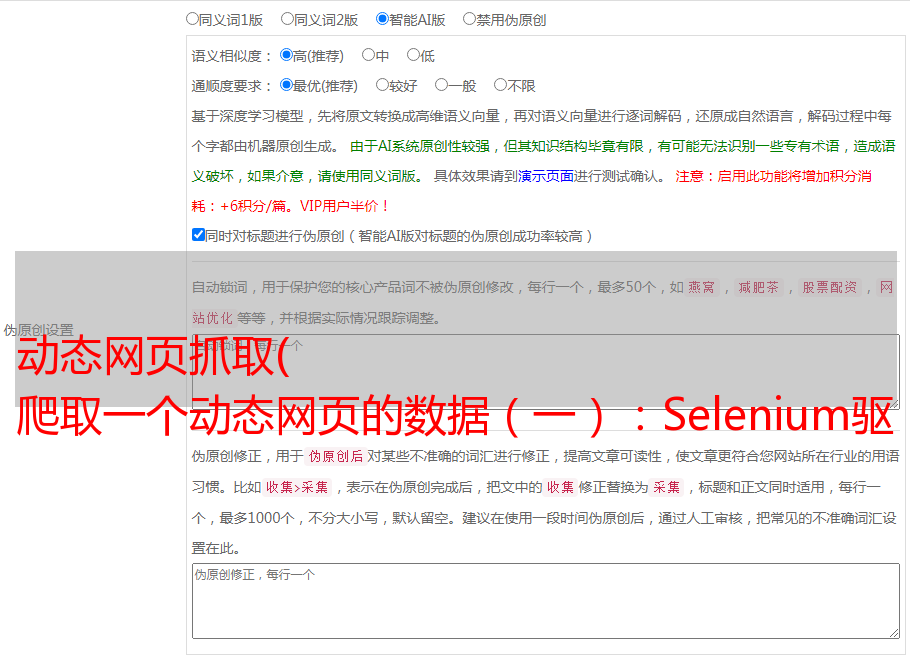Click the 收集>采集 example tag
Image resolution: width=911 pixels, height=658 pixels.
coord(297,487)
